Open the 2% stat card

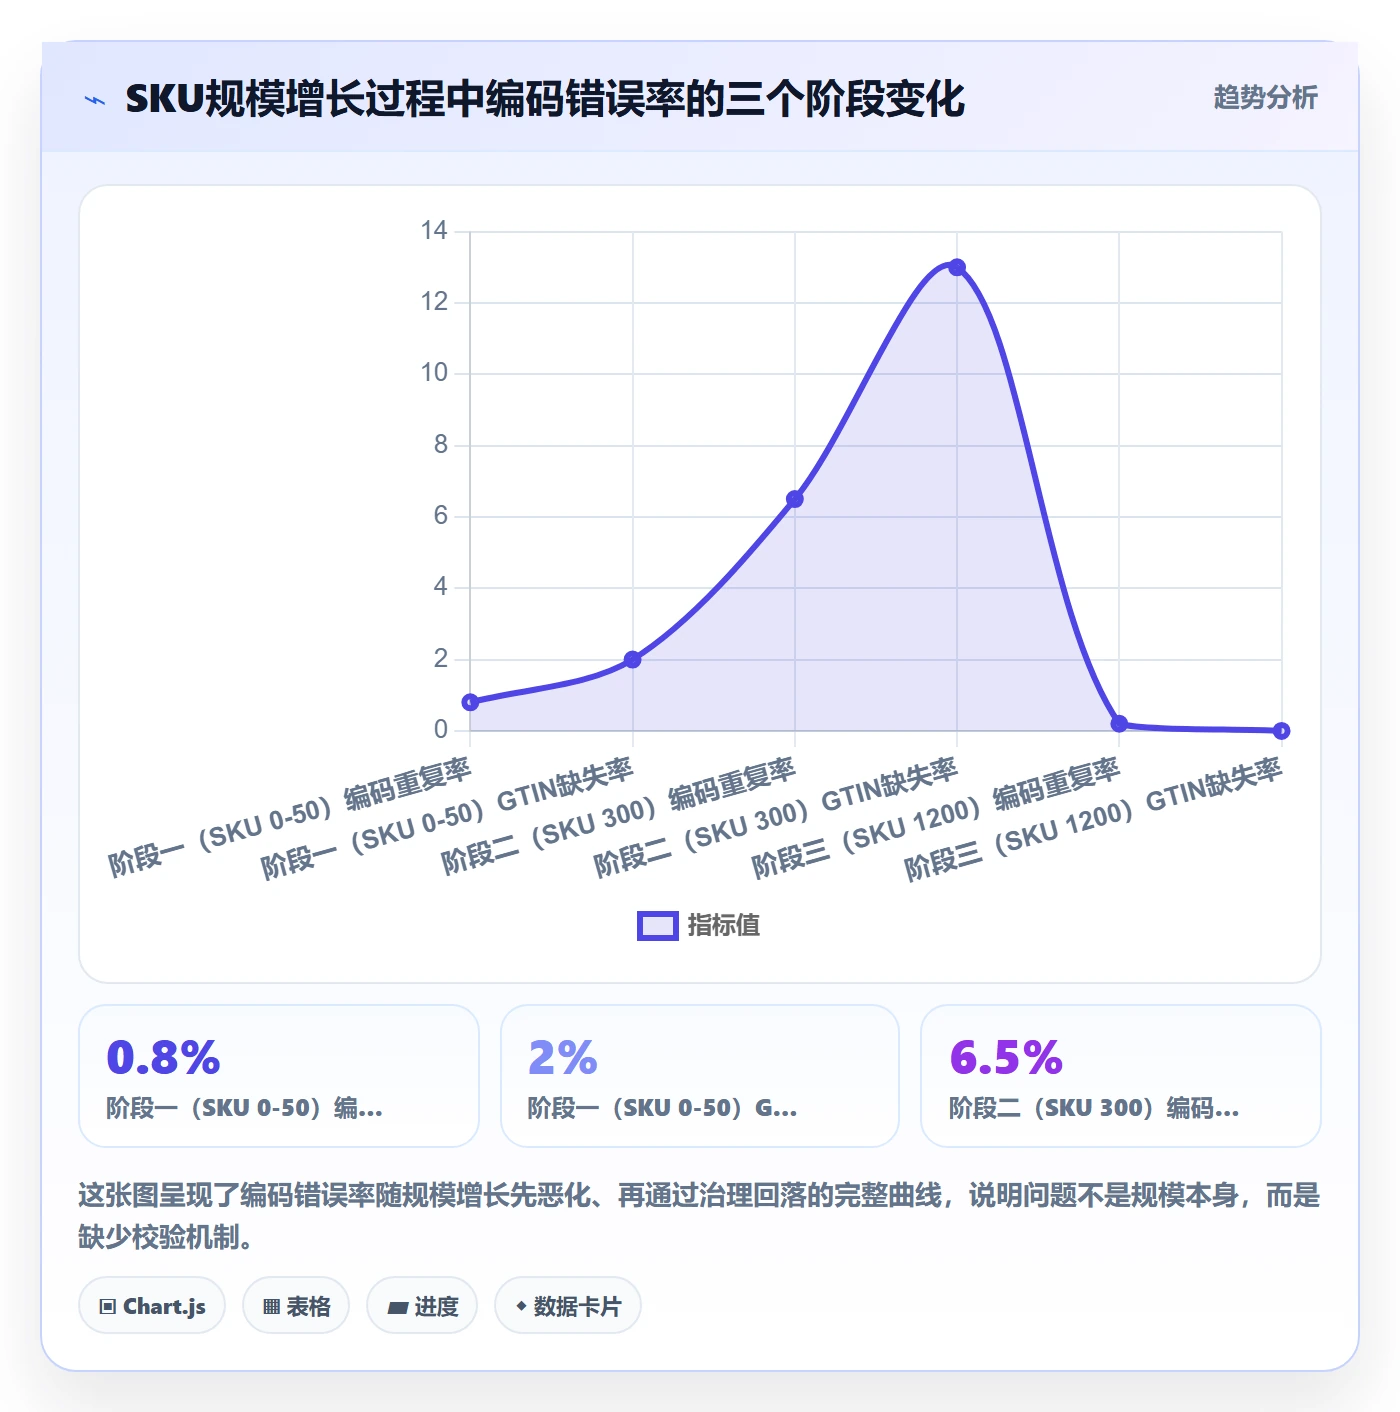700,1076
